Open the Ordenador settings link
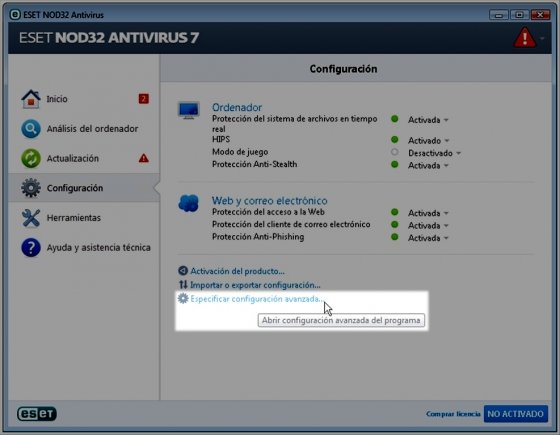This screenshot has height=435, width=560. point(237,107)
